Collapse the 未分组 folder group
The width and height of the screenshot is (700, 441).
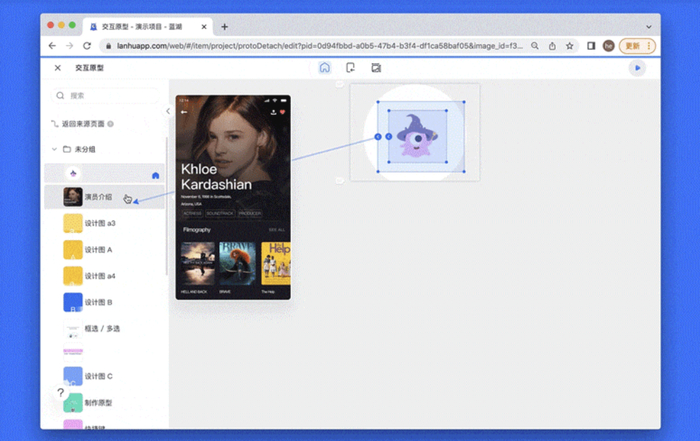tap(54, 149)
